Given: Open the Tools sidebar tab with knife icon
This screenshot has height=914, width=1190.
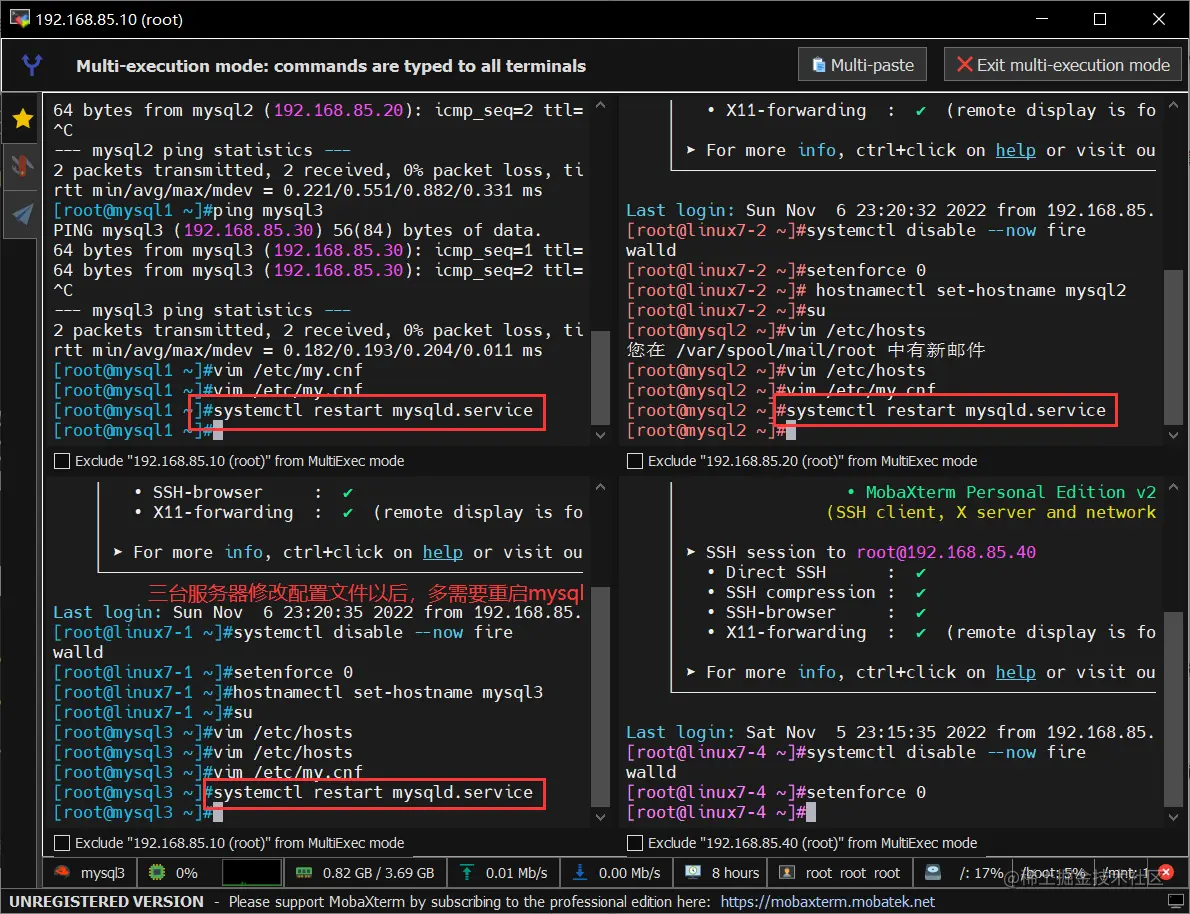Looking at the screenshot, I should [x=23, y=165].
